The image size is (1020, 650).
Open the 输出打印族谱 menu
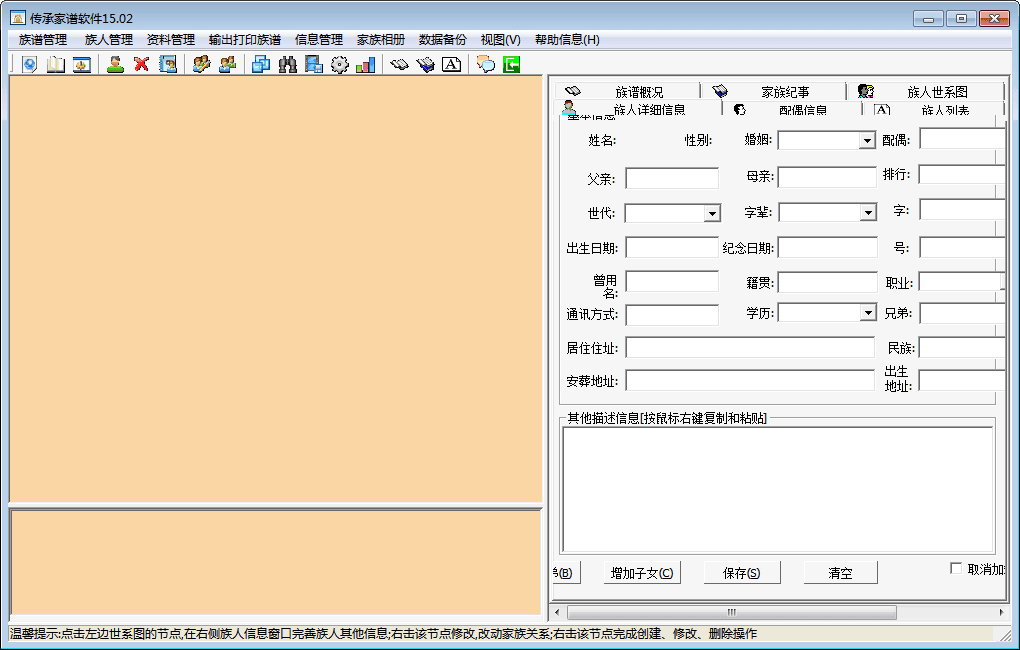(x=245, y=40)
